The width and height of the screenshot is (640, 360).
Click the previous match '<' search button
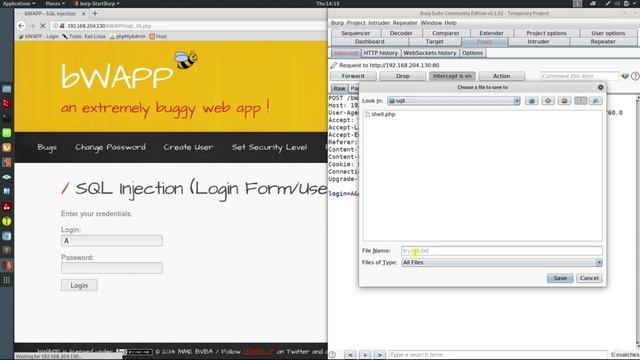350,355
